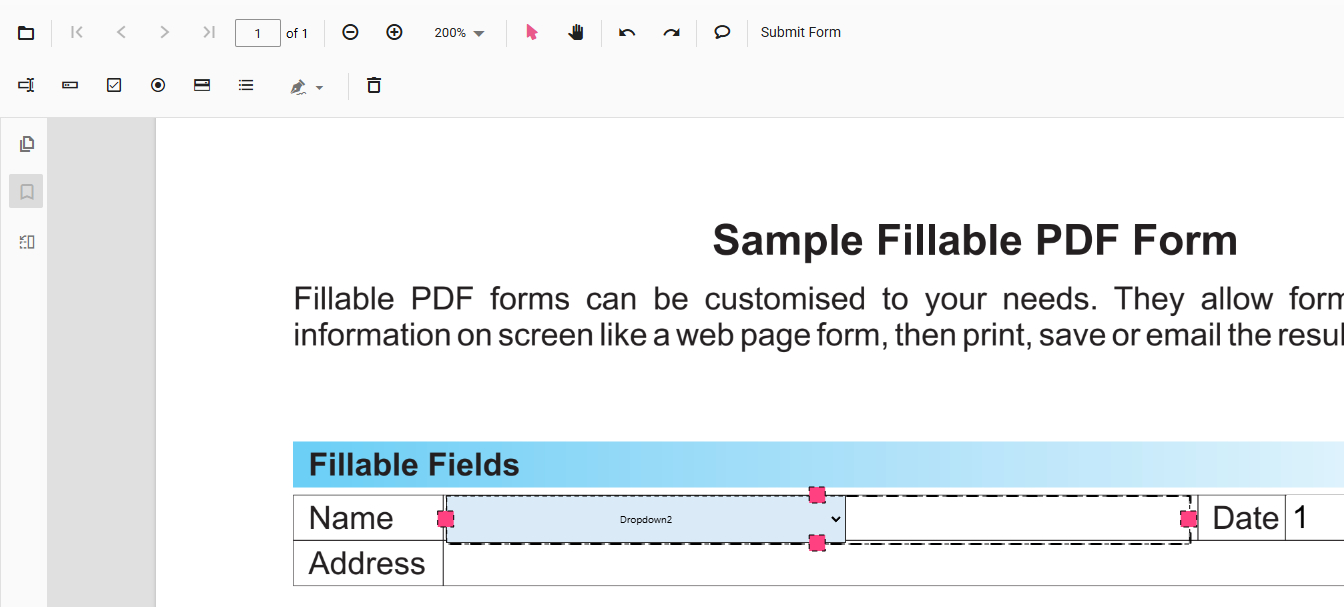Add a radio button form field
This screenshot has height=607, width=1344.
[158, 86]
